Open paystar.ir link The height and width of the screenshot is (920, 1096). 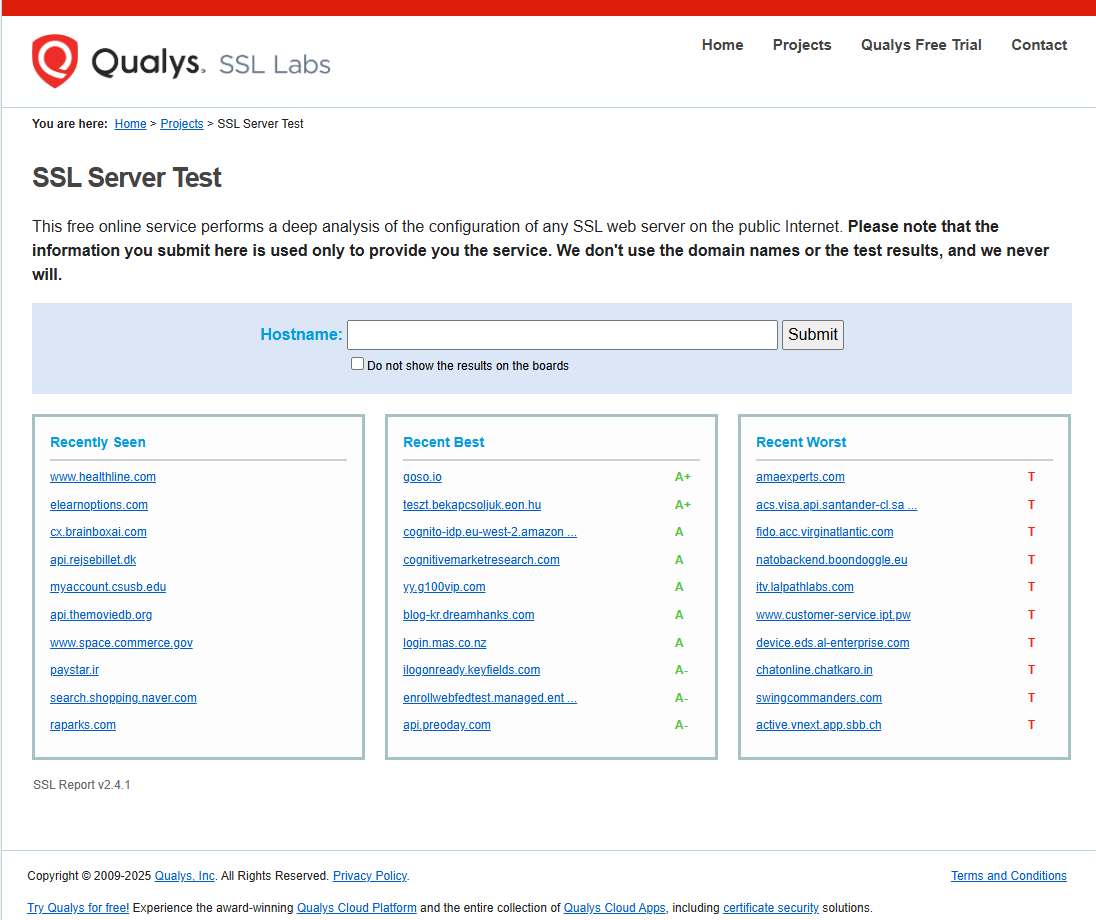point(74,670)
